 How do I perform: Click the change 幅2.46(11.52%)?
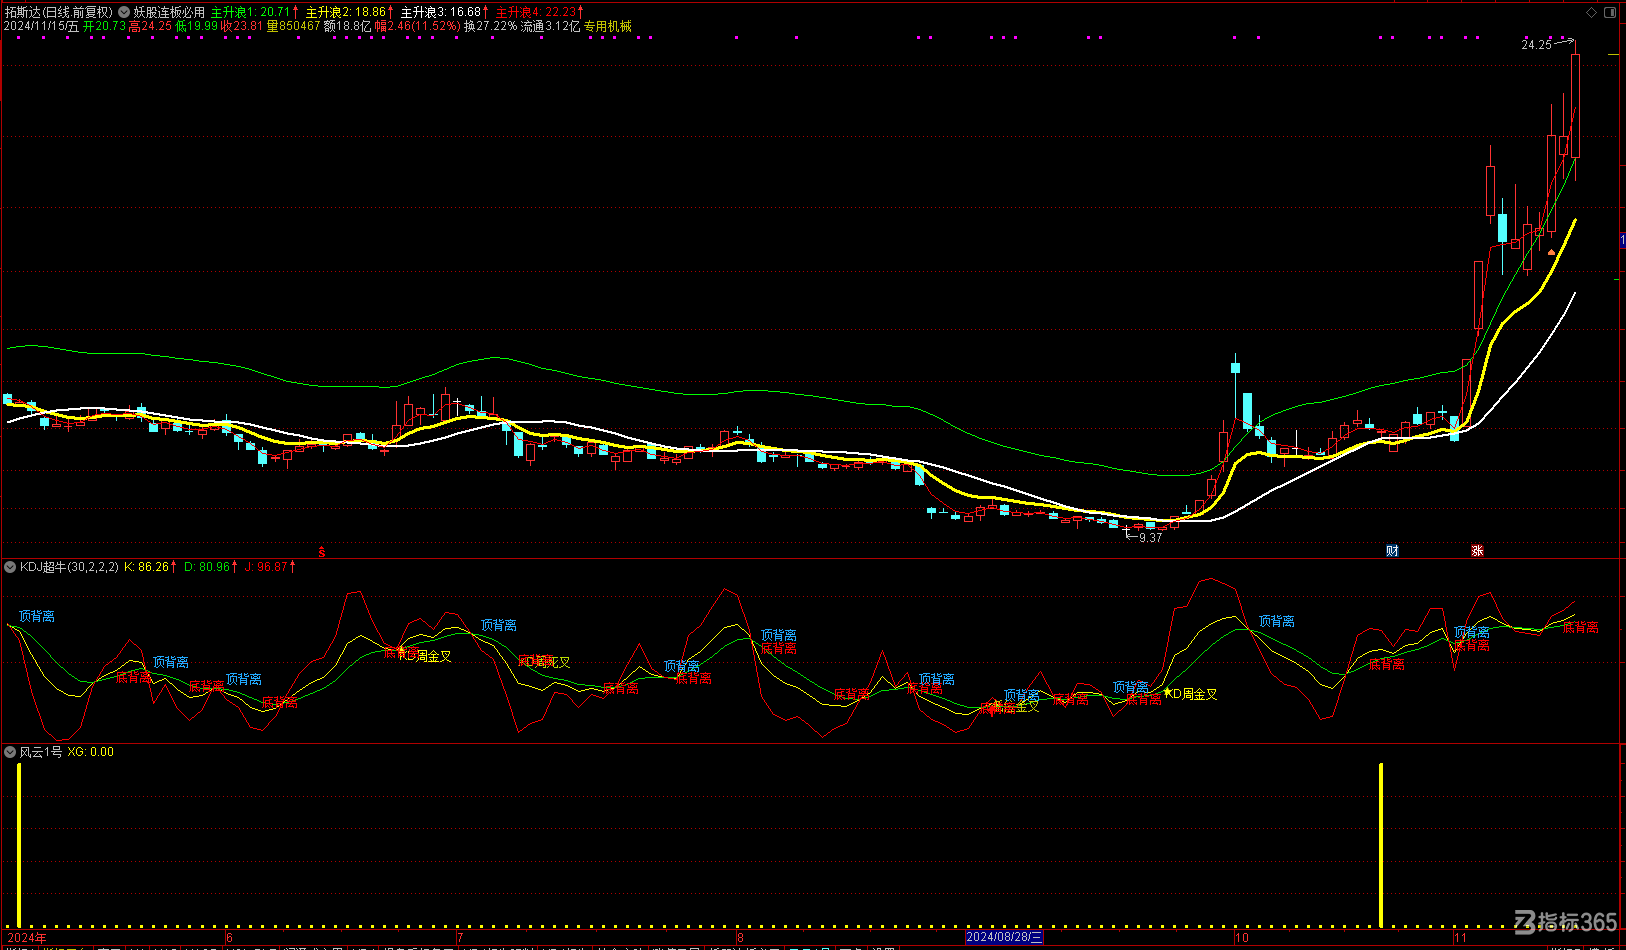coord(418,27)
